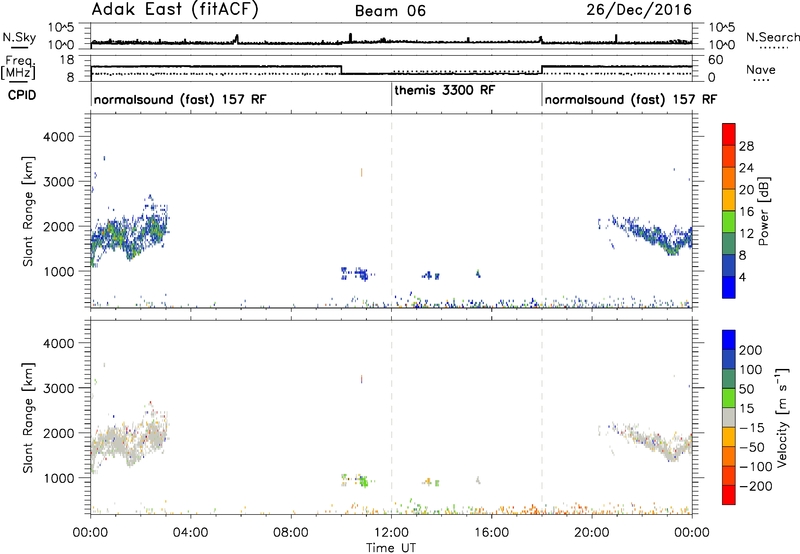Click the 'CPID' row label
The height and width of the screenshot is (554, 800).
tap(22, 95)
